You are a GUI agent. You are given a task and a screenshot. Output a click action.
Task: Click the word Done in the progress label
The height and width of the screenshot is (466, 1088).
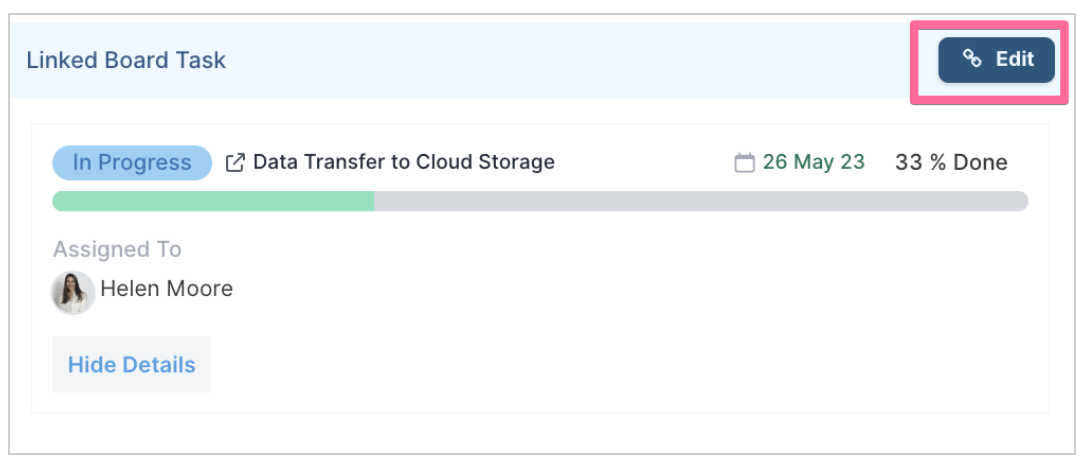click(979, 162)
